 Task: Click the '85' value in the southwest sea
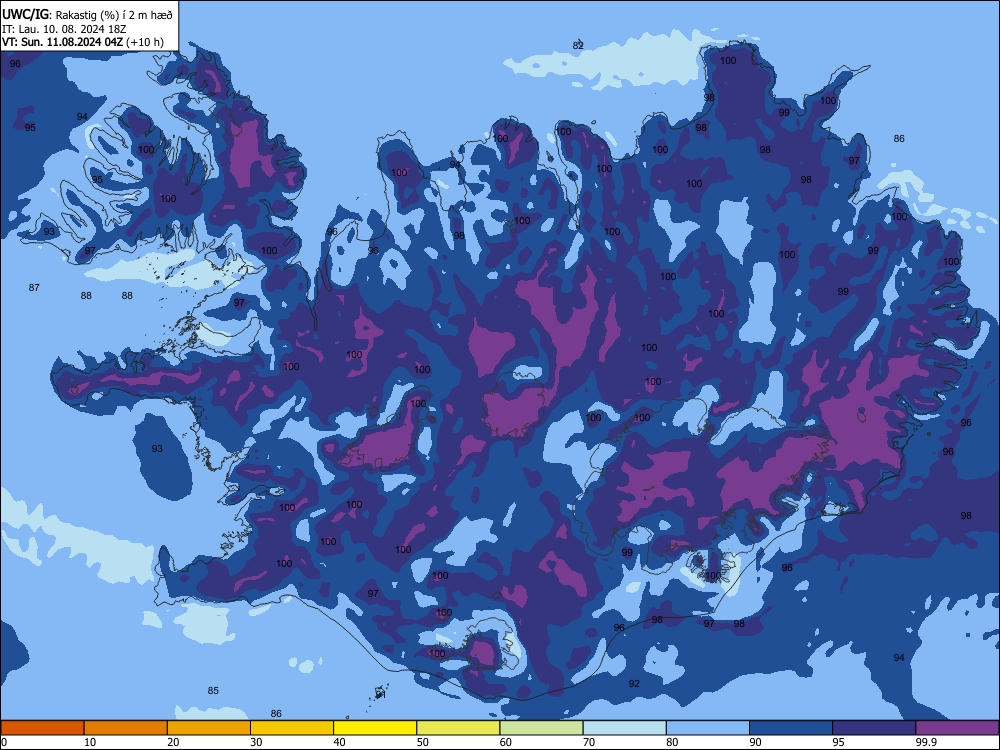coord(213,691)
